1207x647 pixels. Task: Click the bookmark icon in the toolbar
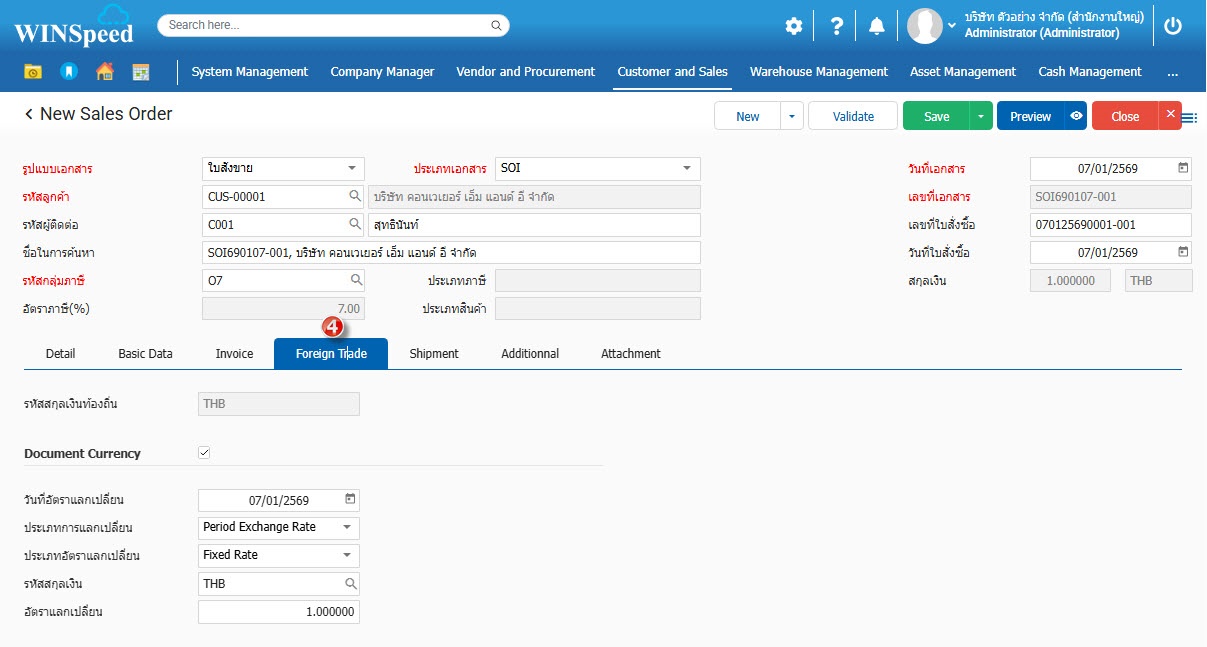coord(68,72)
